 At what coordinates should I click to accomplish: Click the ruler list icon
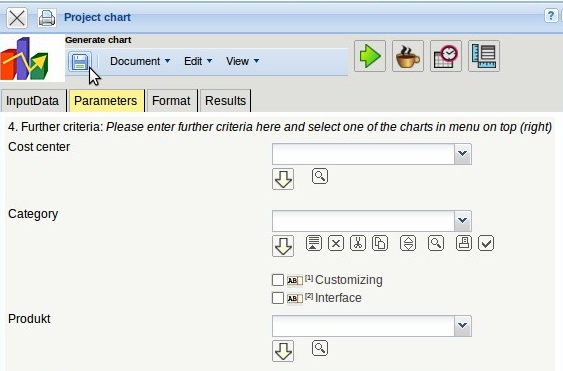(x=484, y=56)
